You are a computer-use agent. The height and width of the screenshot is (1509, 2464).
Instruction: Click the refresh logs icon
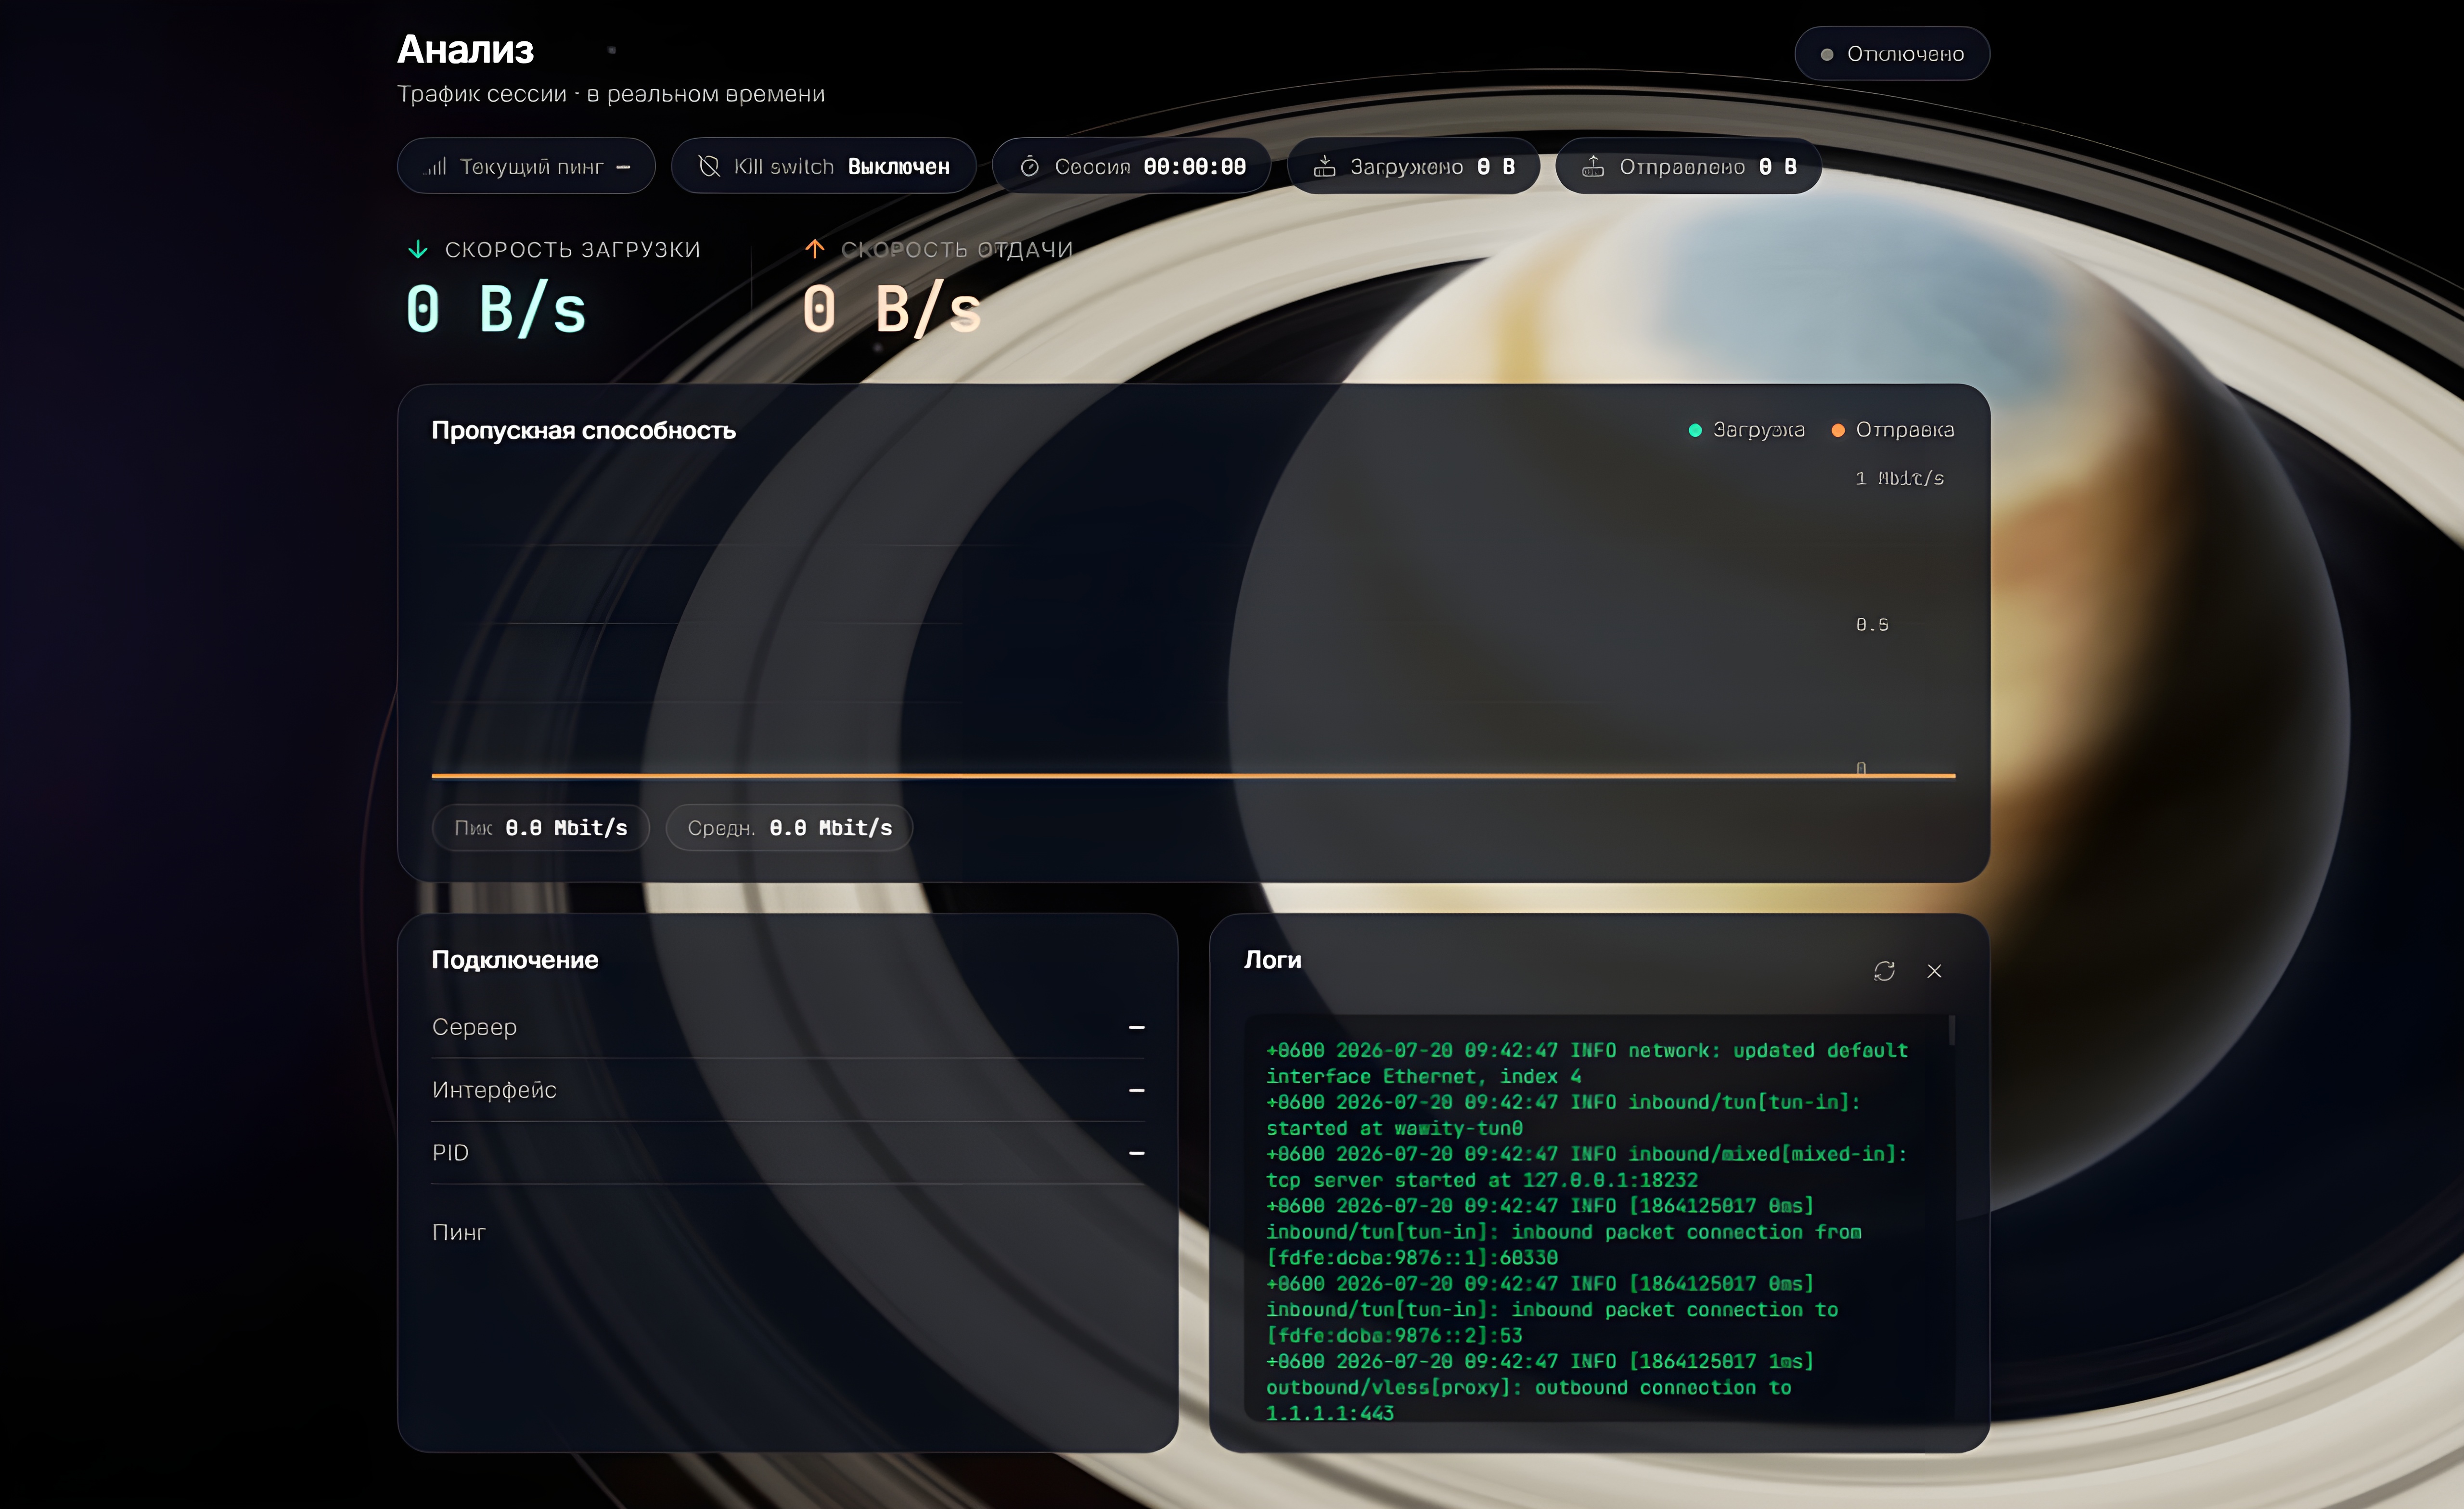1884,971
